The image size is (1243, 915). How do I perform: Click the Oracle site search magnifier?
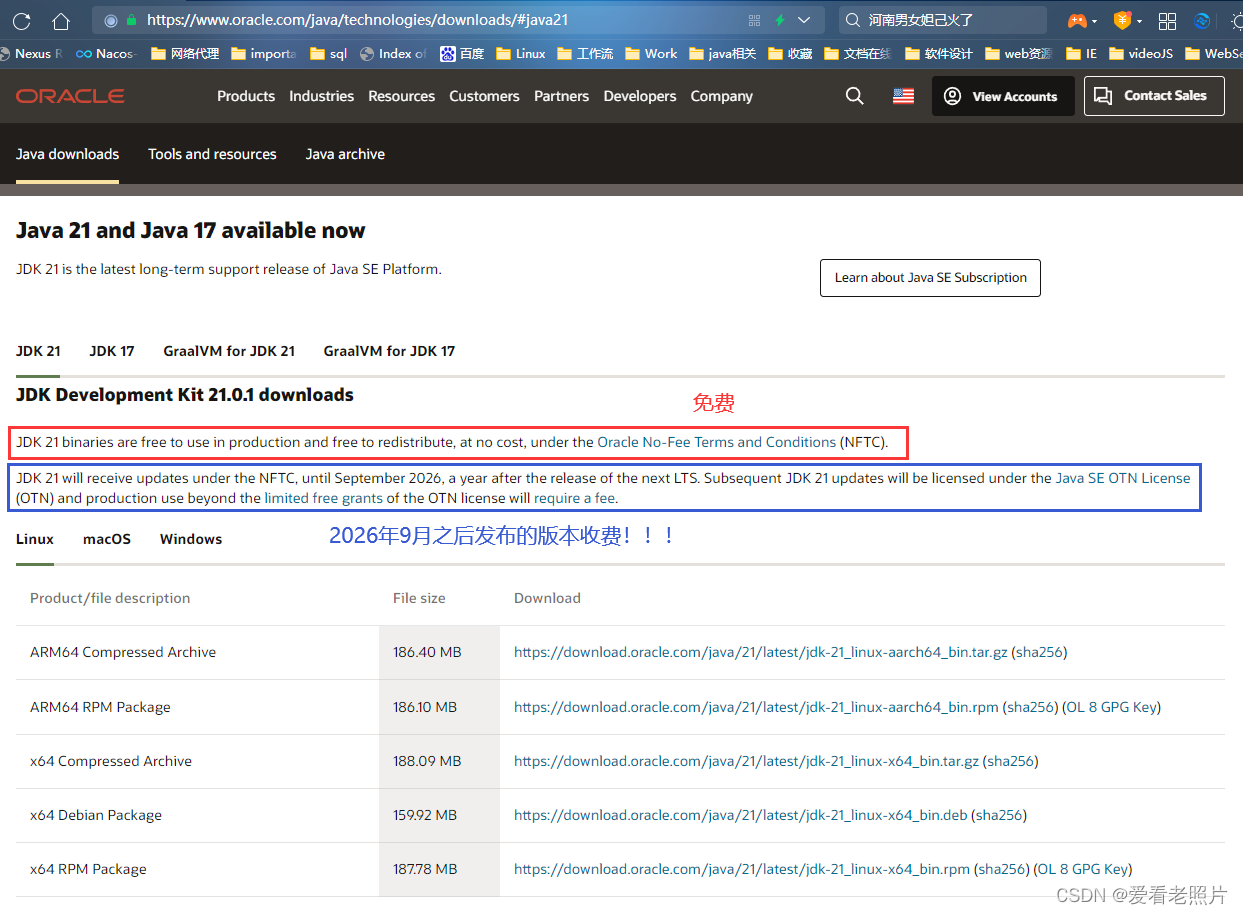854,96
